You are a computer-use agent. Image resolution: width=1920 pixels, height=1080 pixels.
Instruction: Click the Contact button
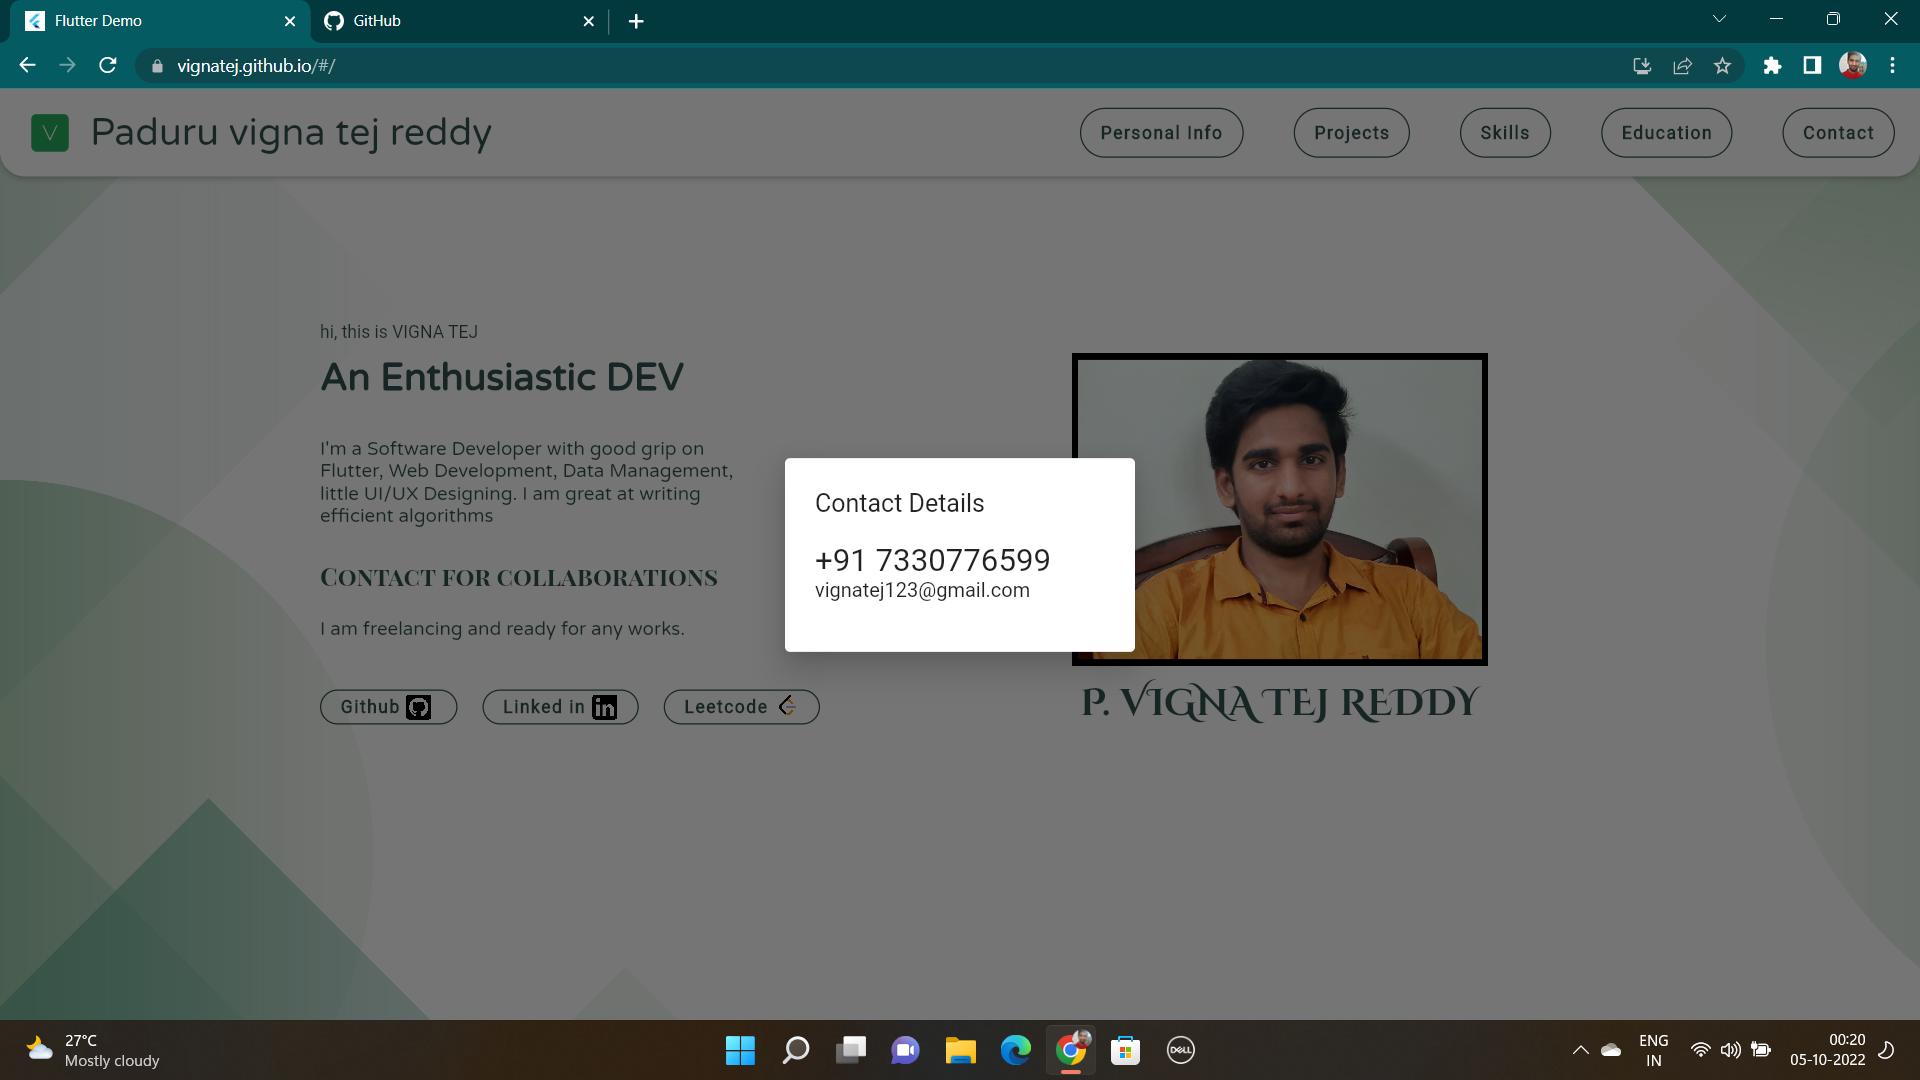tap(1838, 132)
